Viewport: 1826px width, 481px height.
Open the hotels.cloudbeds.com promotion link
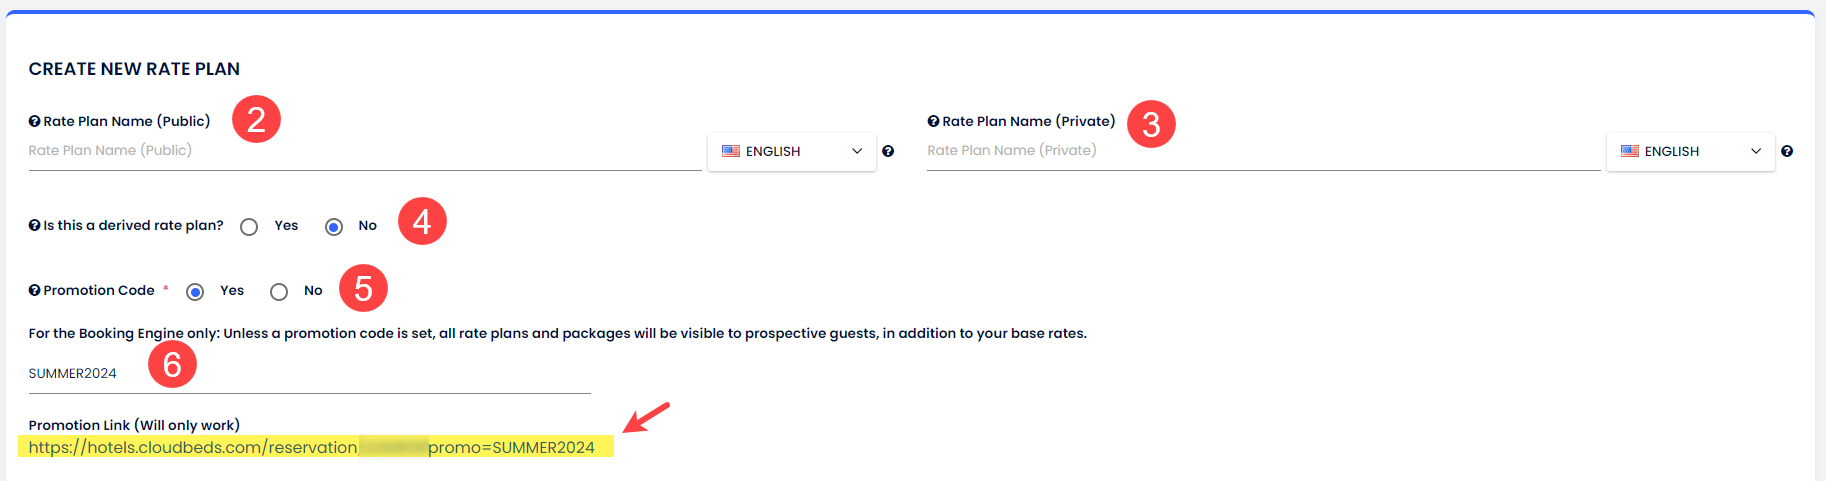pos(311,447)
